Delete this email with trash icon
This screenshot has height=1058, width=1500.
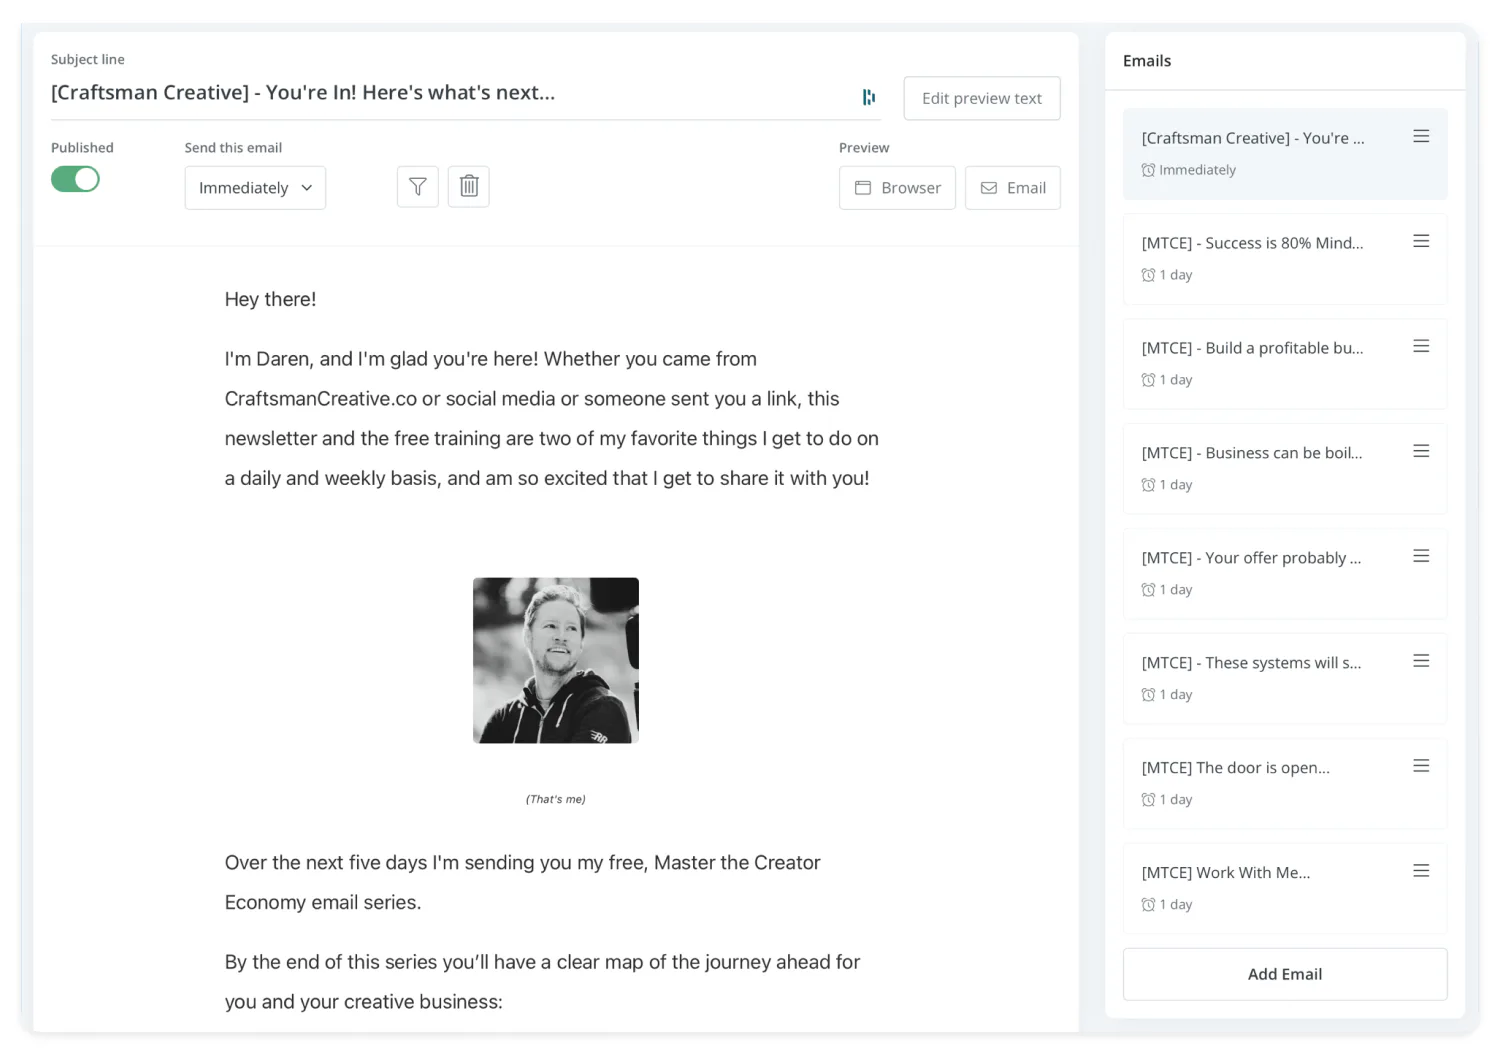(x=468, y=187)
